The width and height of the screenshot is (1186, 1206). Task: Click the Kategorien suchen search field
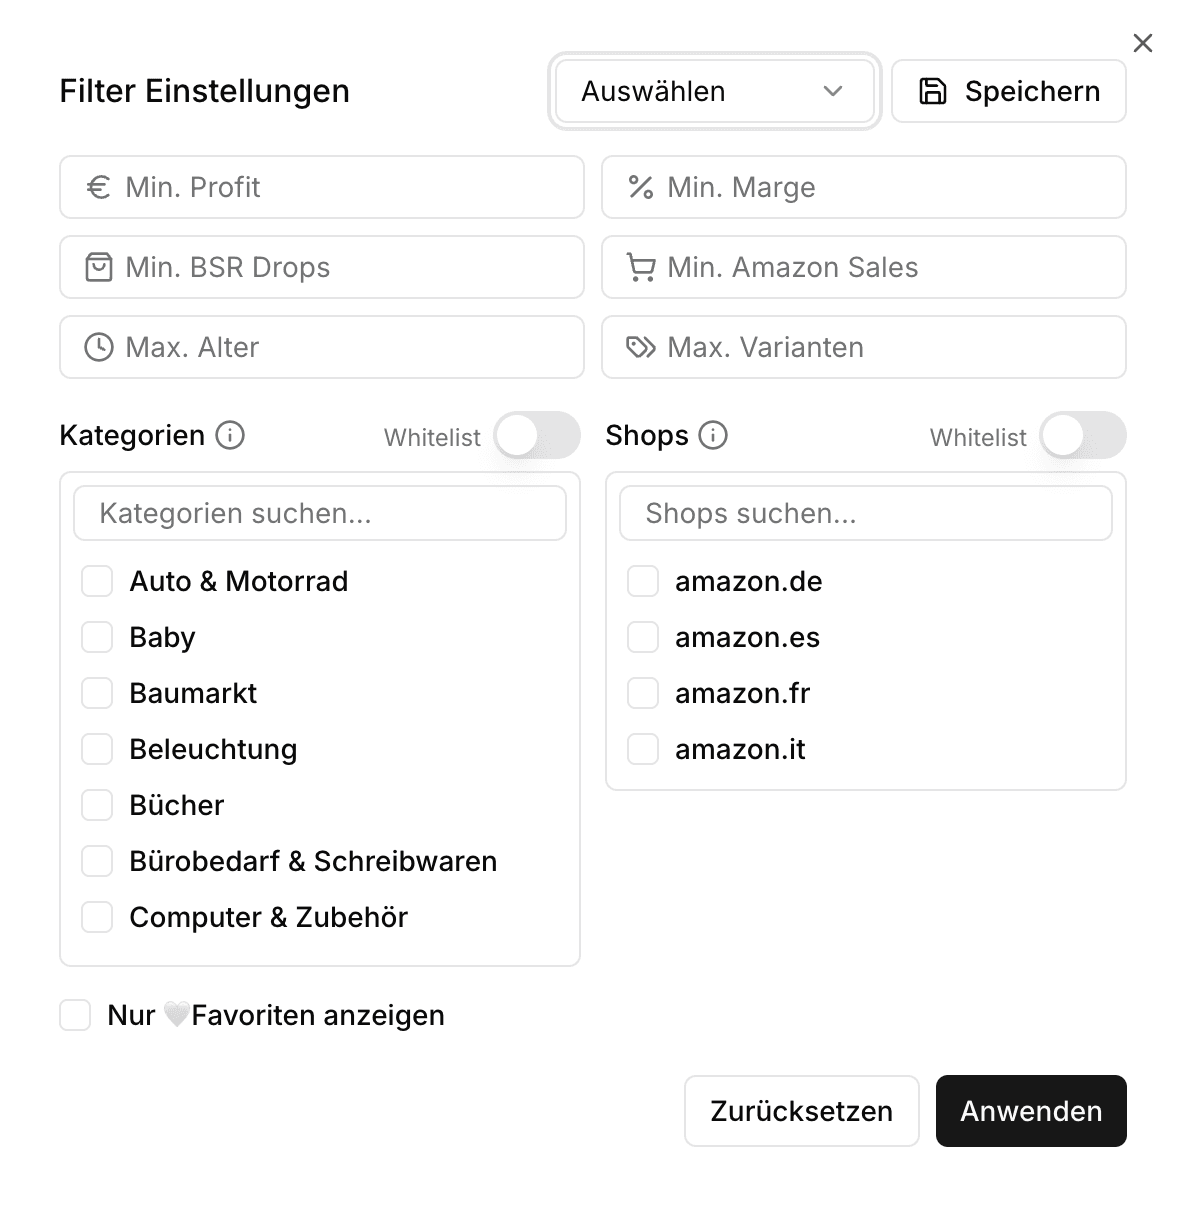pyautogui.click(x=319, y=513)
